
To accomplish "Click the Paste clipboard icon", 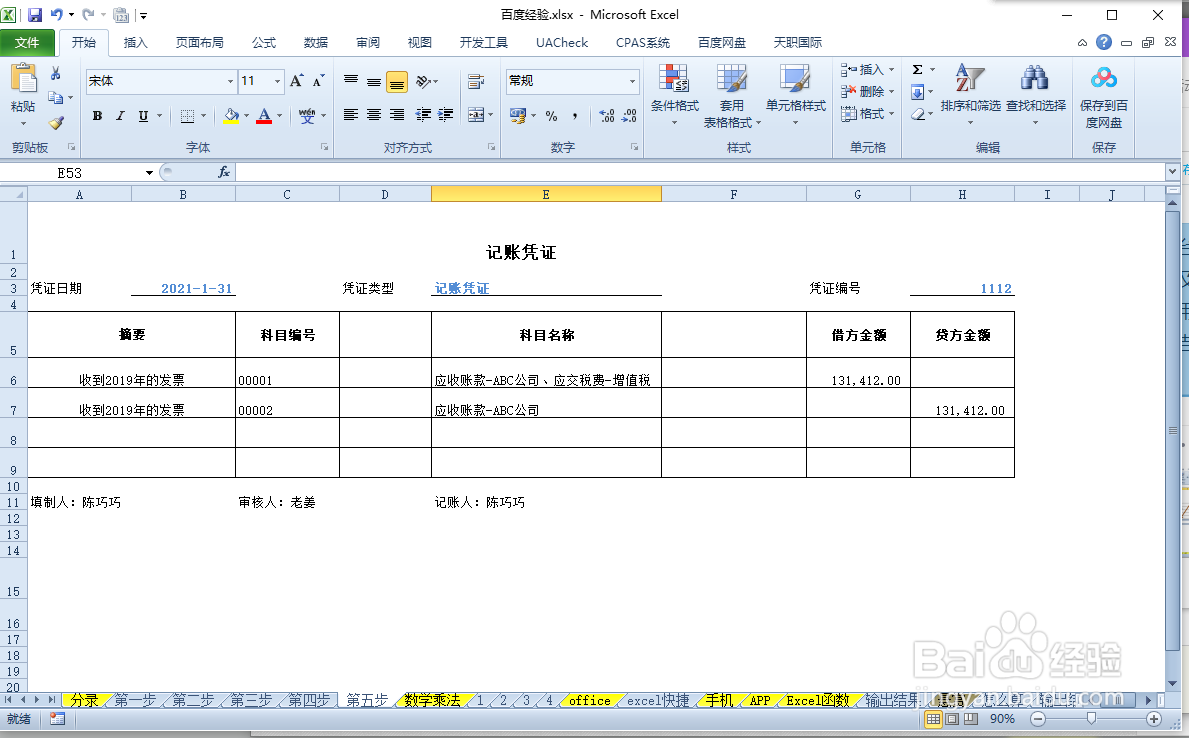I will (23, 79).
